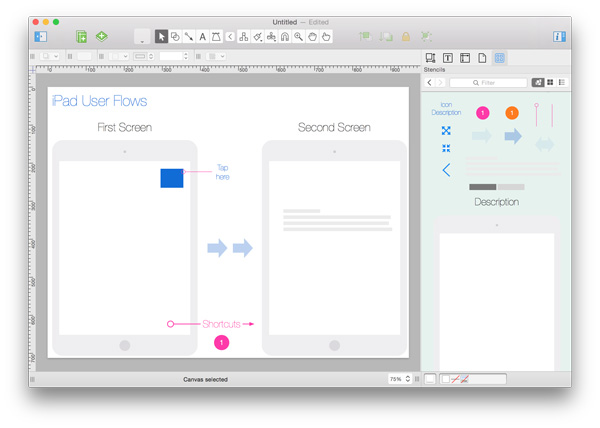Click the ruler origin corner box
The height and width of the screenshot is (428, 600).
[33, 70]
